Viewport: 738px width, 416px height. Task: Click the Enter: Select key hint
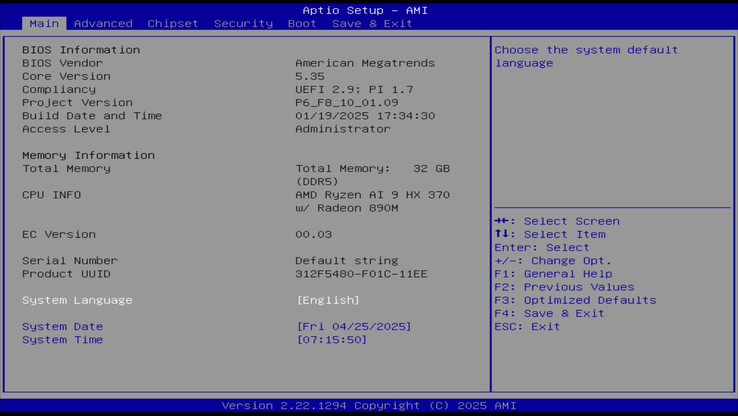tap(542, 248)
